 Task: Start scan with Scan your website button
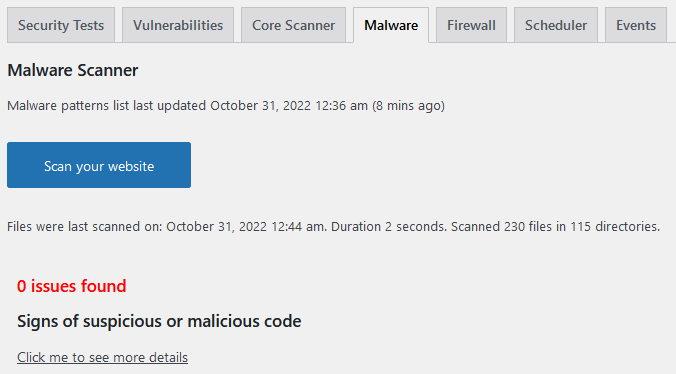tap(99, 165)
